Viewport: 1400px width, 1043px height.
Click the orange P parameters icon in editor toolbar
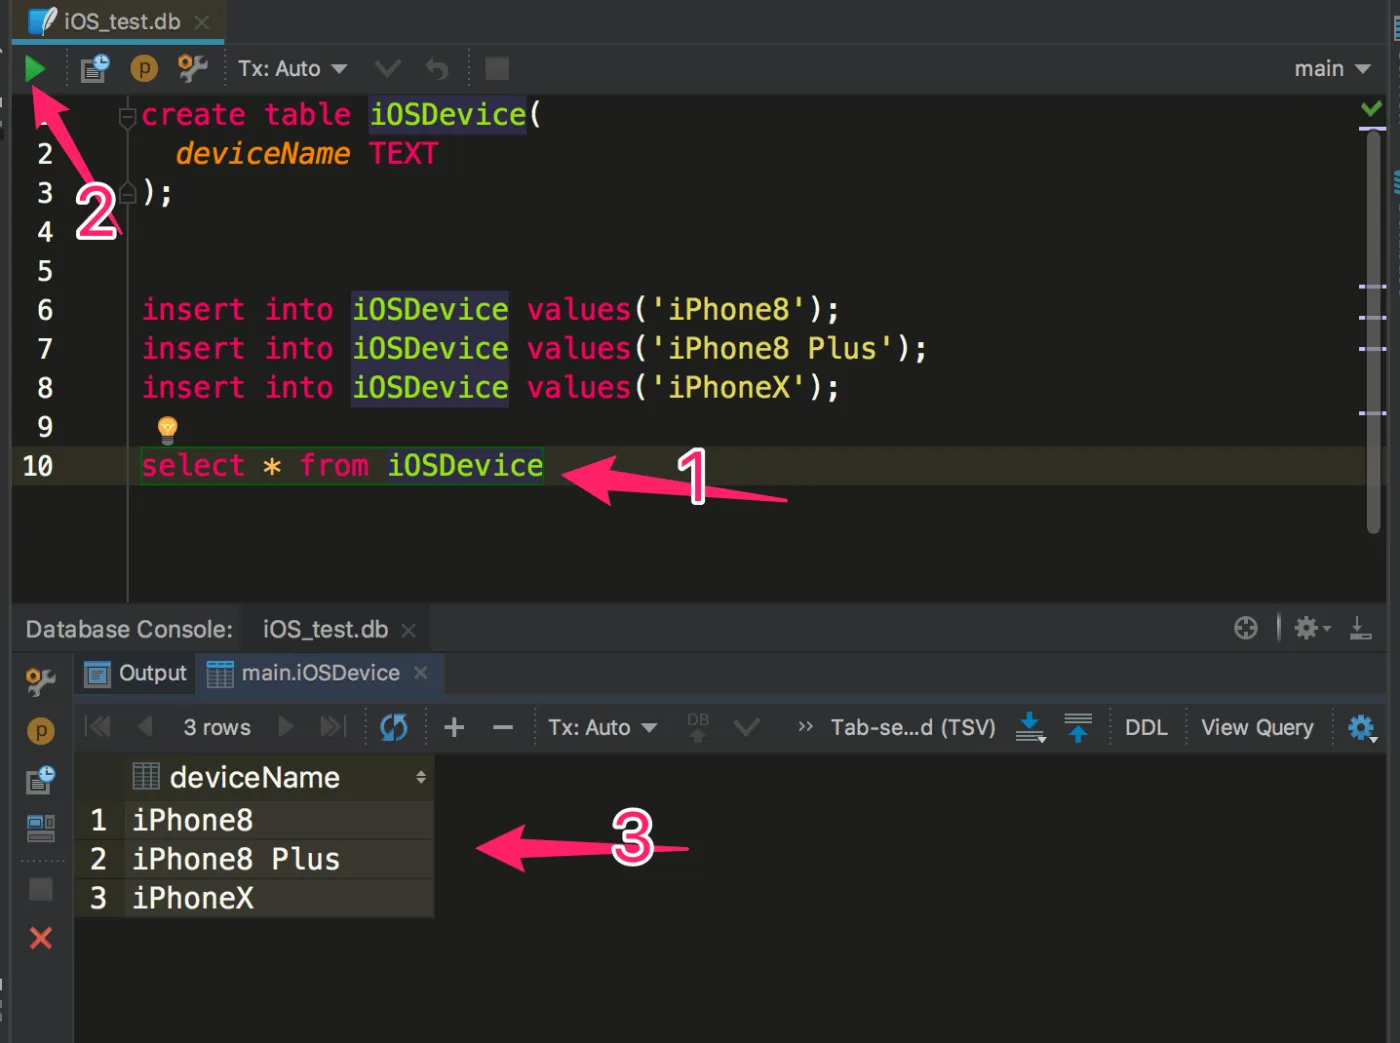[x=144, y=68]
